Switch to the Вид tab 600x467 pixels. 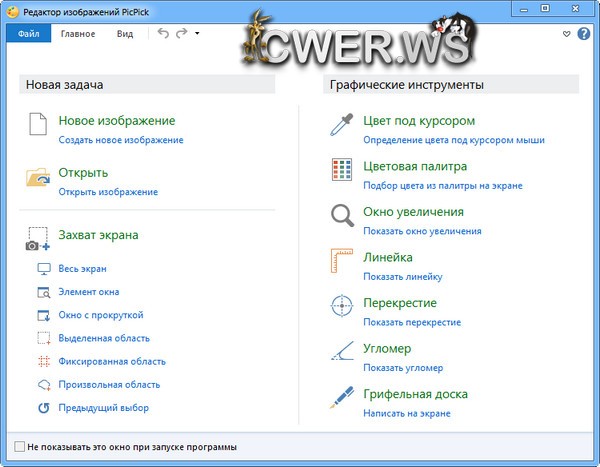coord(124,34)
